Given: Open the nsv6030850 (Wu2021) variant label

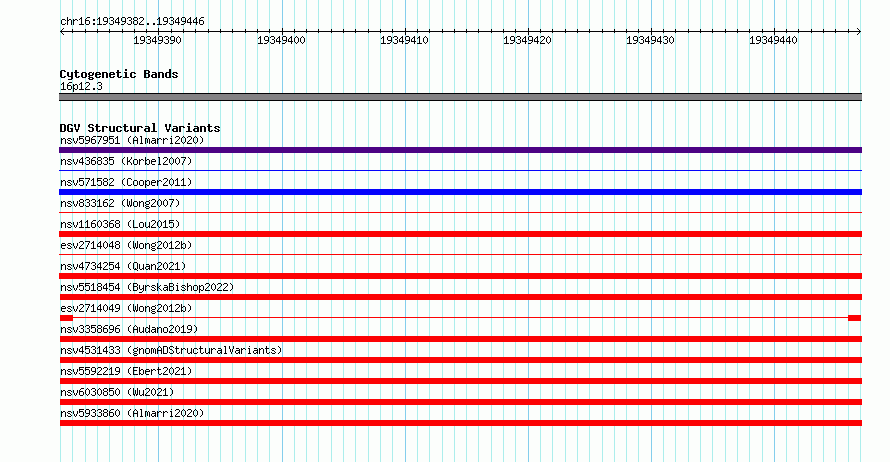Looking at the screenshot, I should [x=117, y=392].
